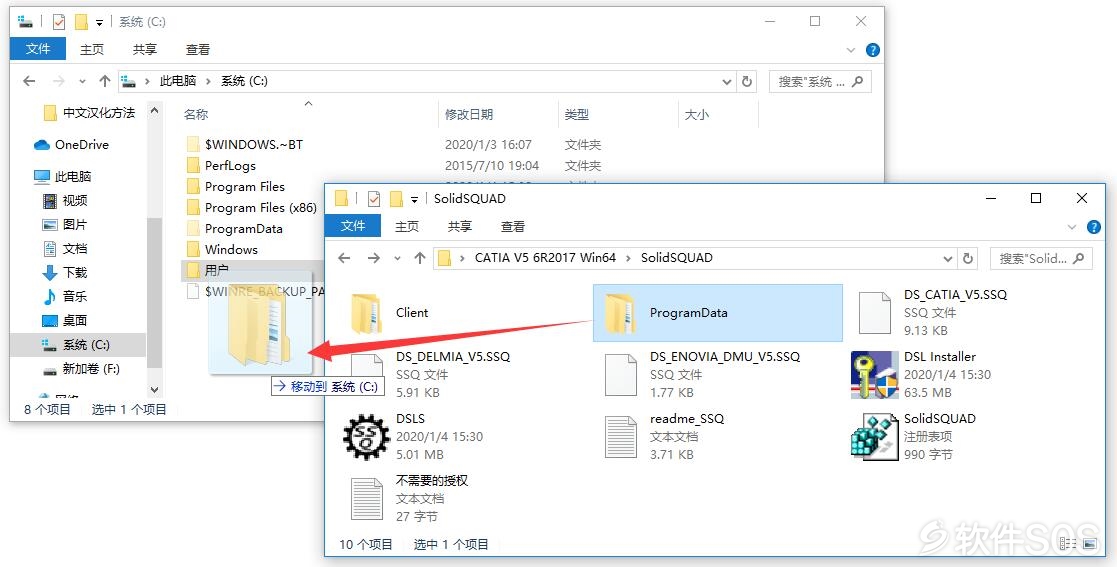Go back in SolidSQUAD window
The image size is (1117, 567).
345,258
